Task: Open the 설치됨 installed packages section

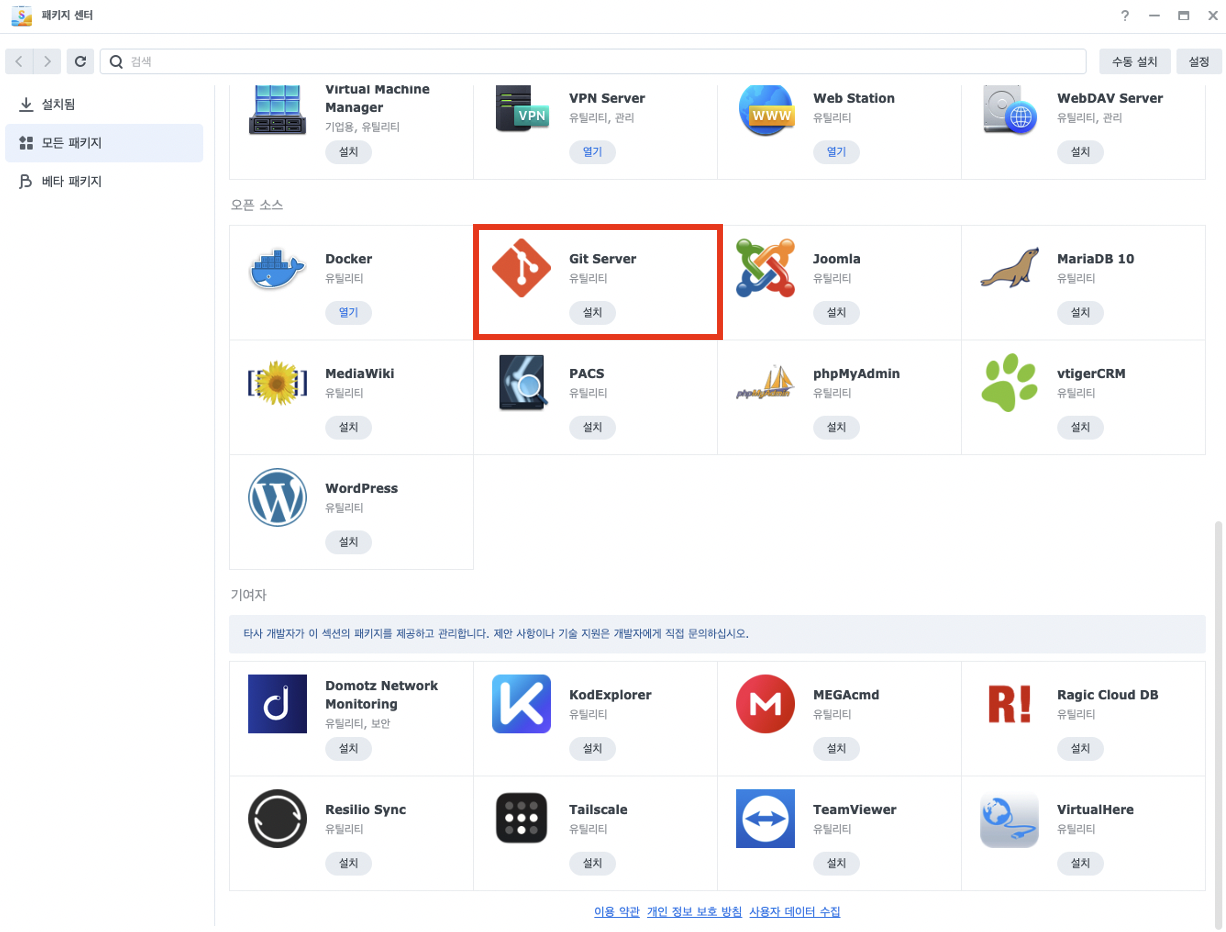Action: [x=104, y=104]
